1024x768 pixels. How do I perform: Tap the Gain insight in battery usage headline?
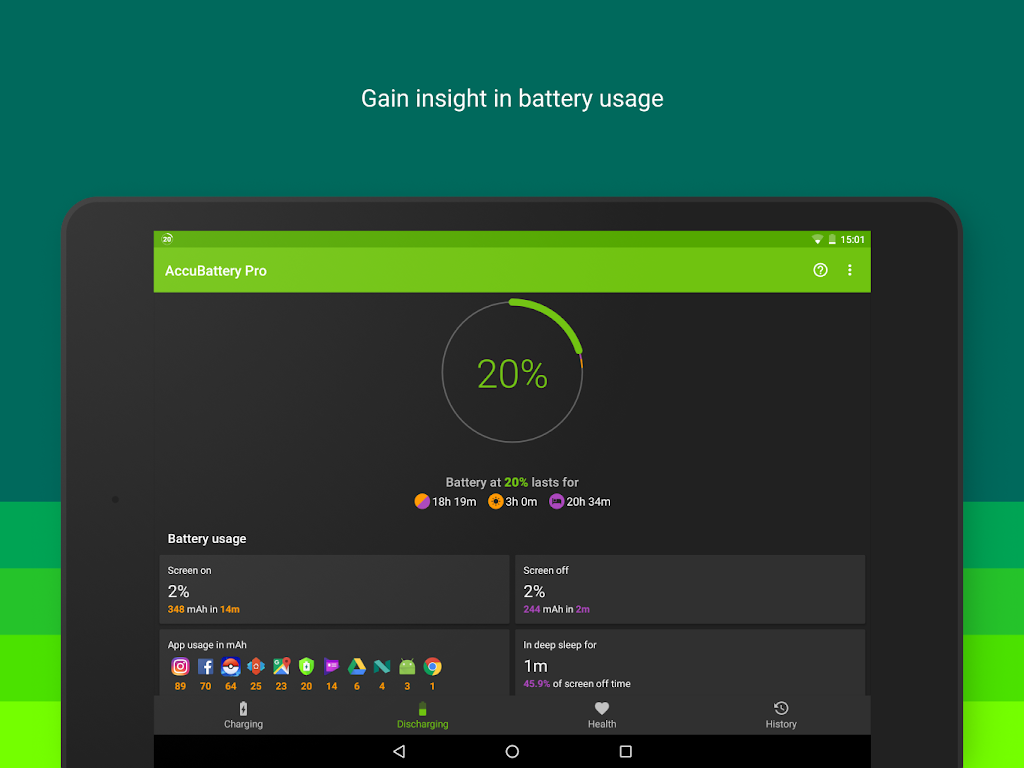[512, 99]
